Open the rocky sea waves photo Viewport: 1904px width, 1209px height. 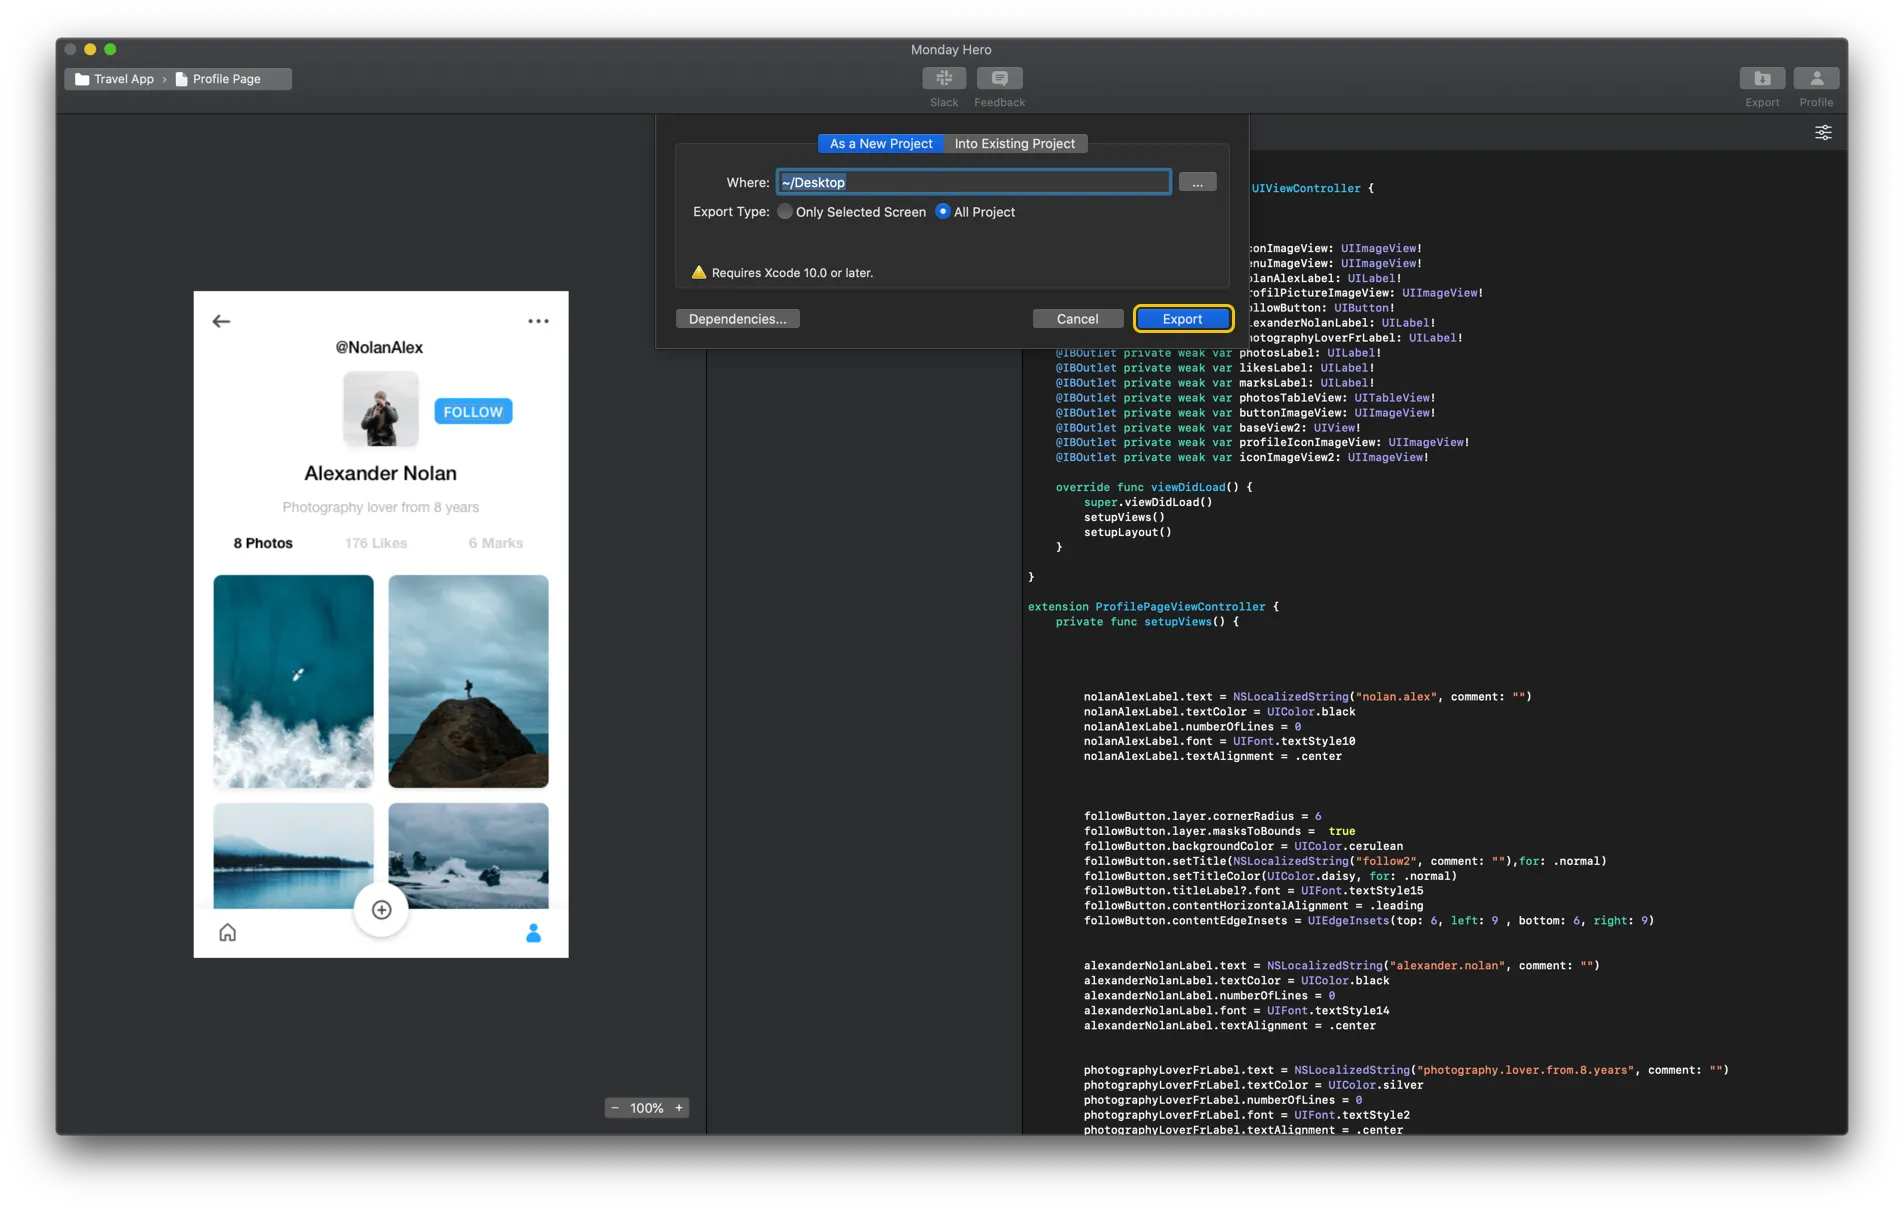coord(468,856)
